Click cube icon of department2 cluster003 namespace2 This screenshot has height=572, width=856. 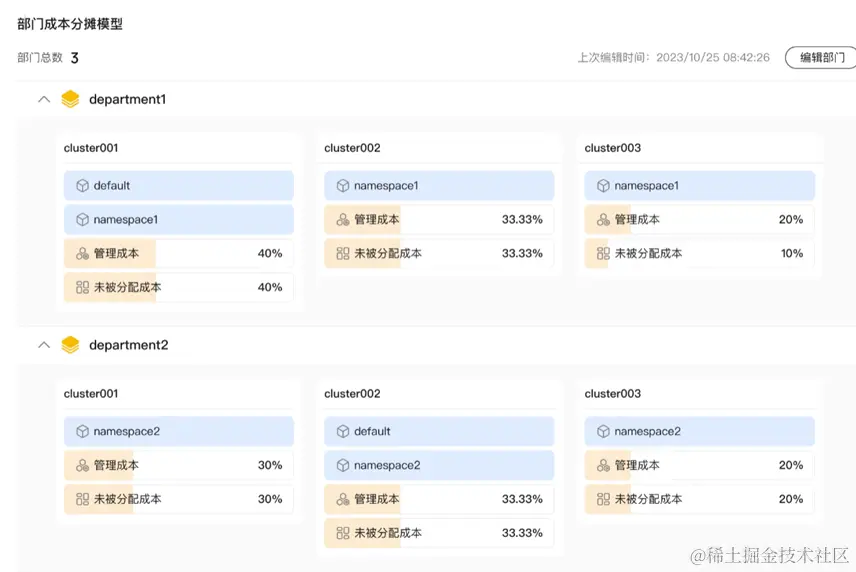tap(603, 432)
